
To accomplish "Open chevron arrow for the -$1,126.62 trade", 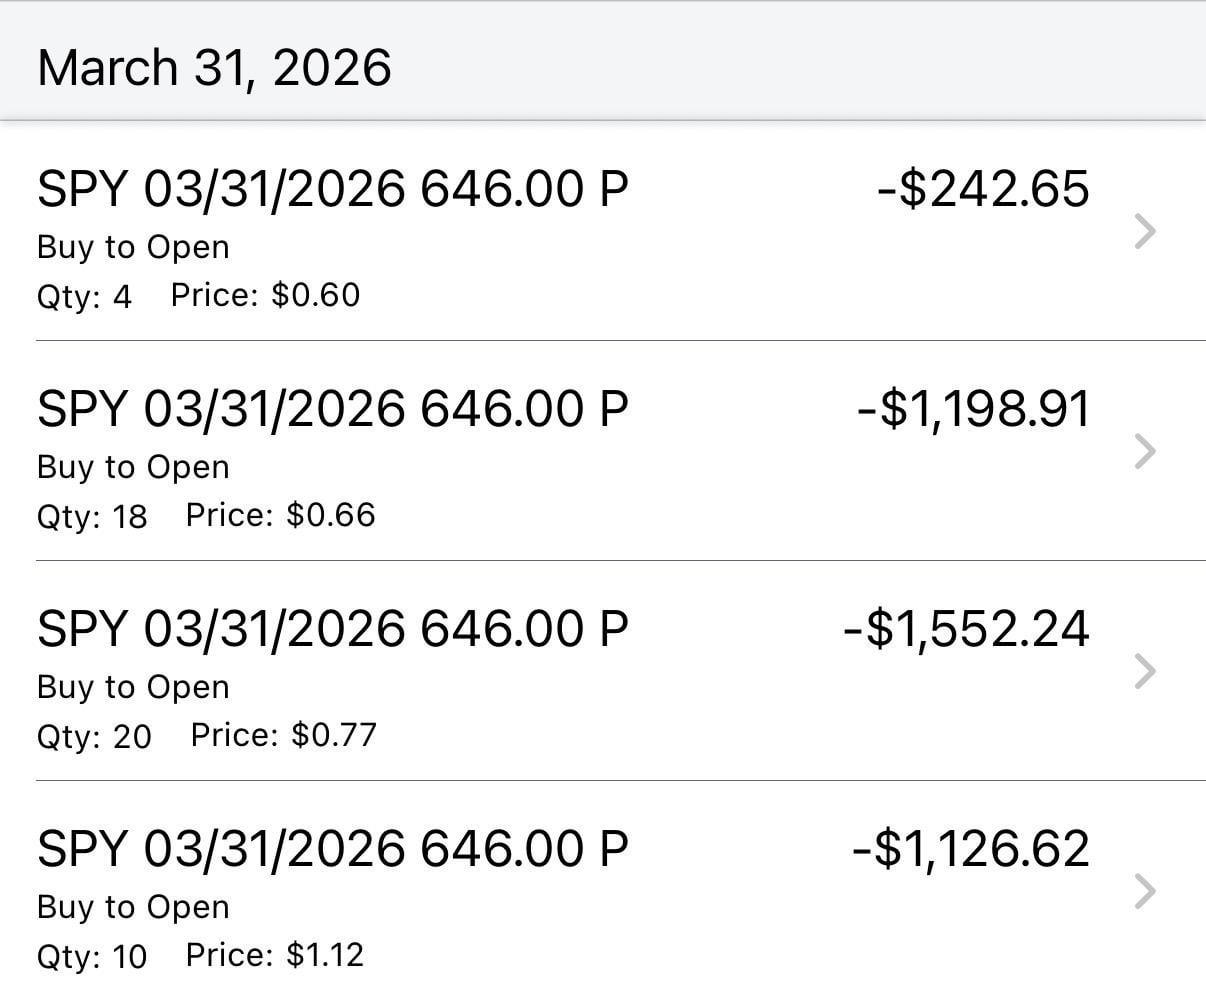I will tap(1146, 892).
